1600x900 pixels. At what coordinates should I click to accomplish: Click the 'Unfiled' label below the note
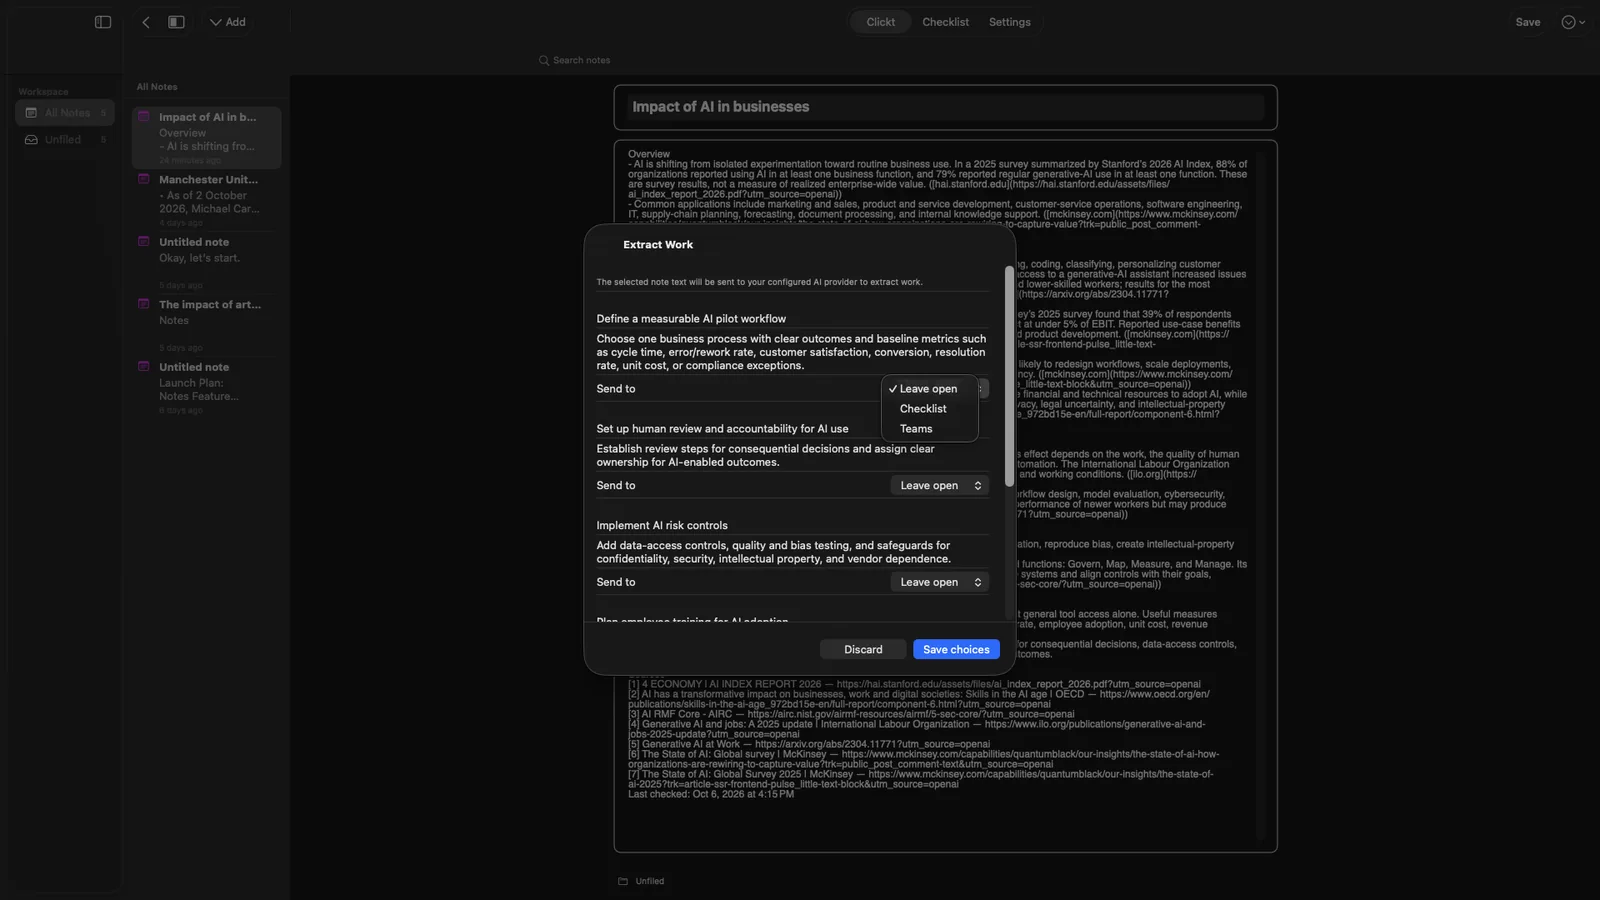[650, 881]
